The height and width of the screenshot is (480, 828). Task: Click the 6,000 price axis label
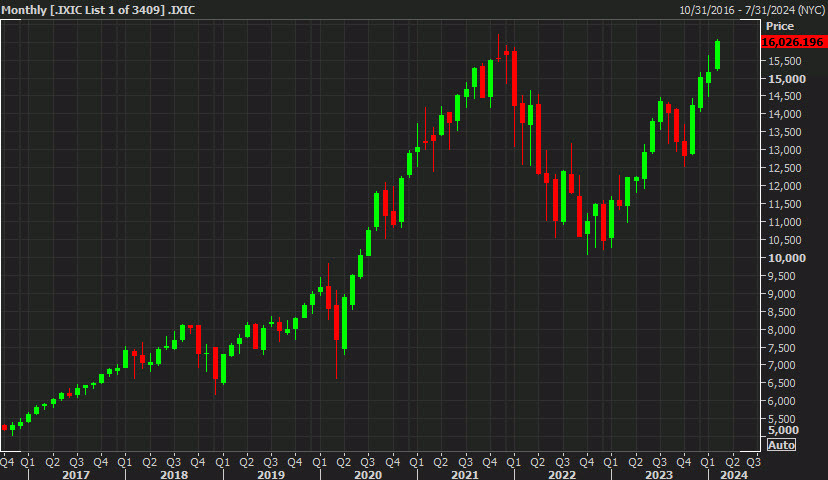782,401
